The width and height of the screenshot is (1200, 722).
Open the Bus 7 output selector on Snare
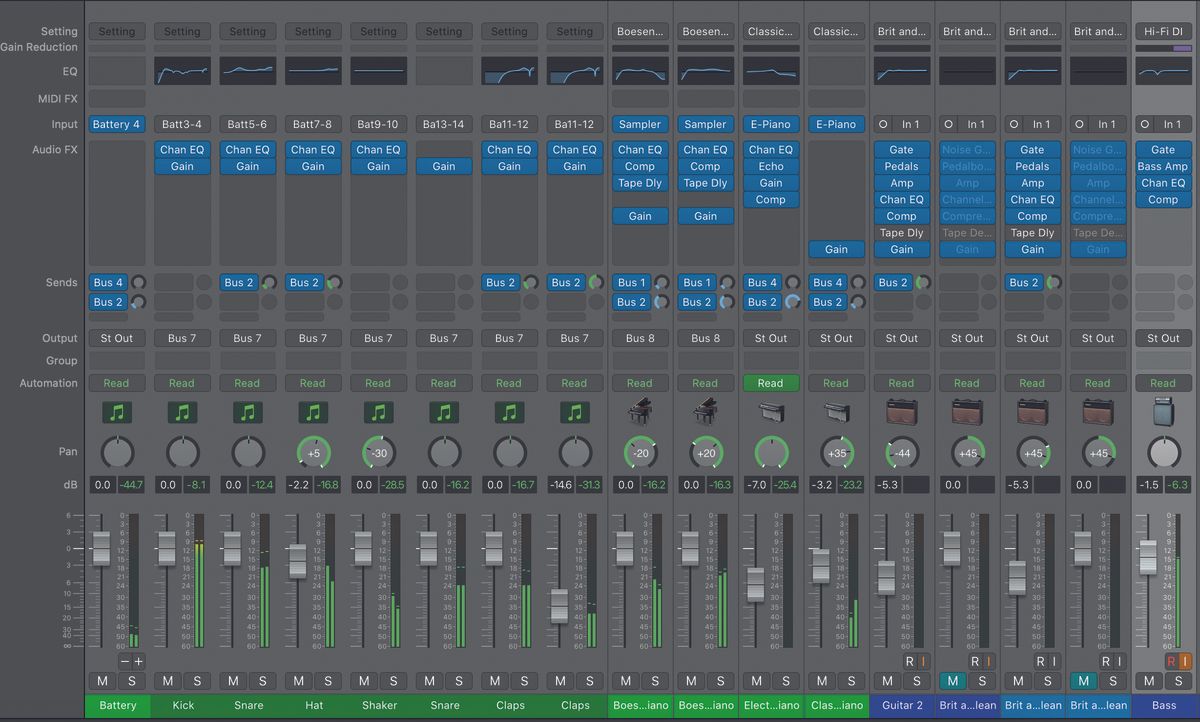tap(247, 338)
